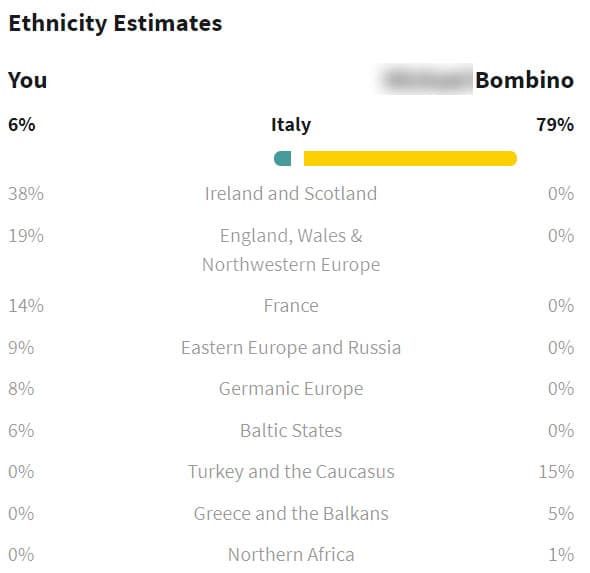Click the Ethnicity Estimates heading
The width and height of the screenshot is (590, 573).
(115, 24)
